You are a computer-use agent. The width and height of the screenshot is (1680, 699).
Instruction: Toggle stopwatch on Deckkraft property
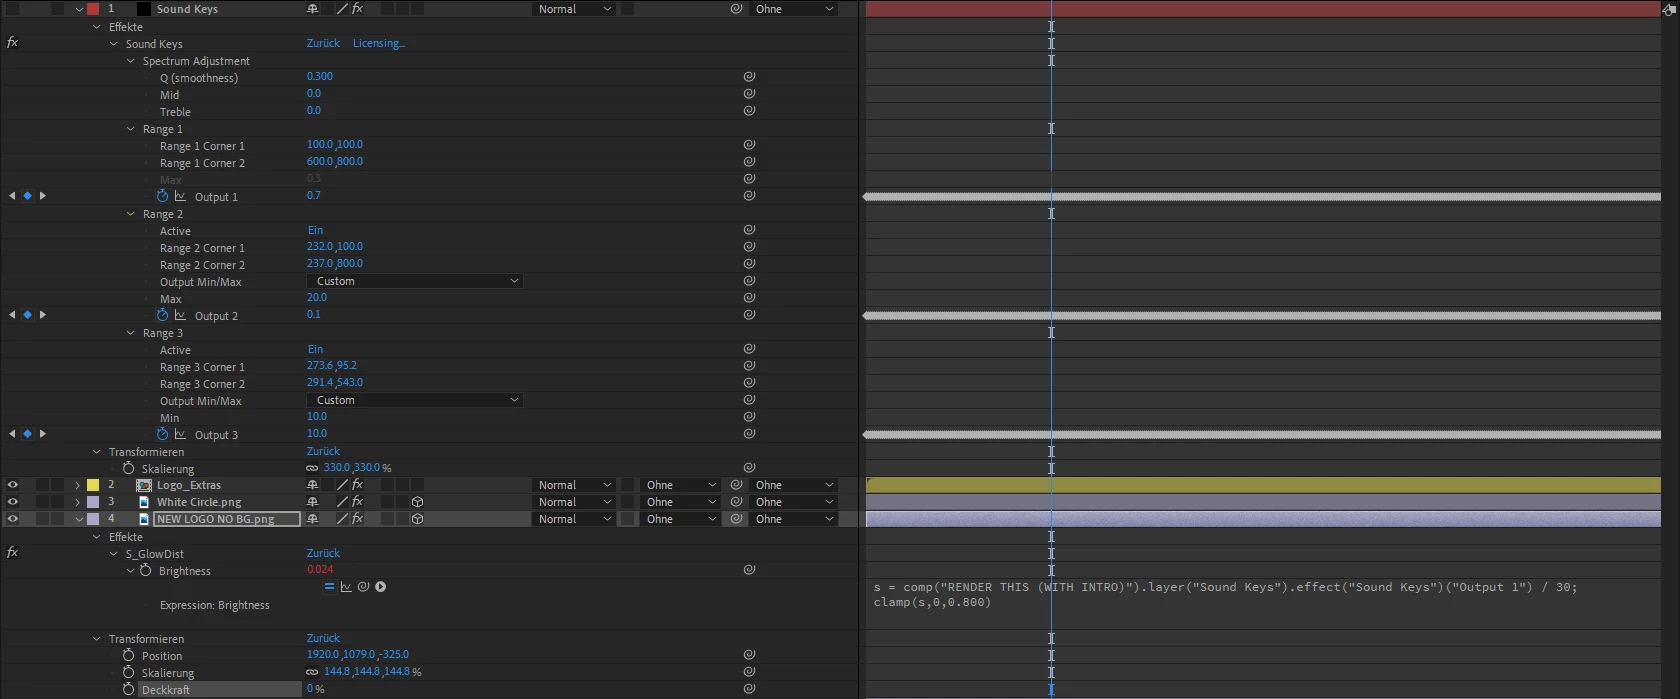pyautogui.click(x=128, y=689)
